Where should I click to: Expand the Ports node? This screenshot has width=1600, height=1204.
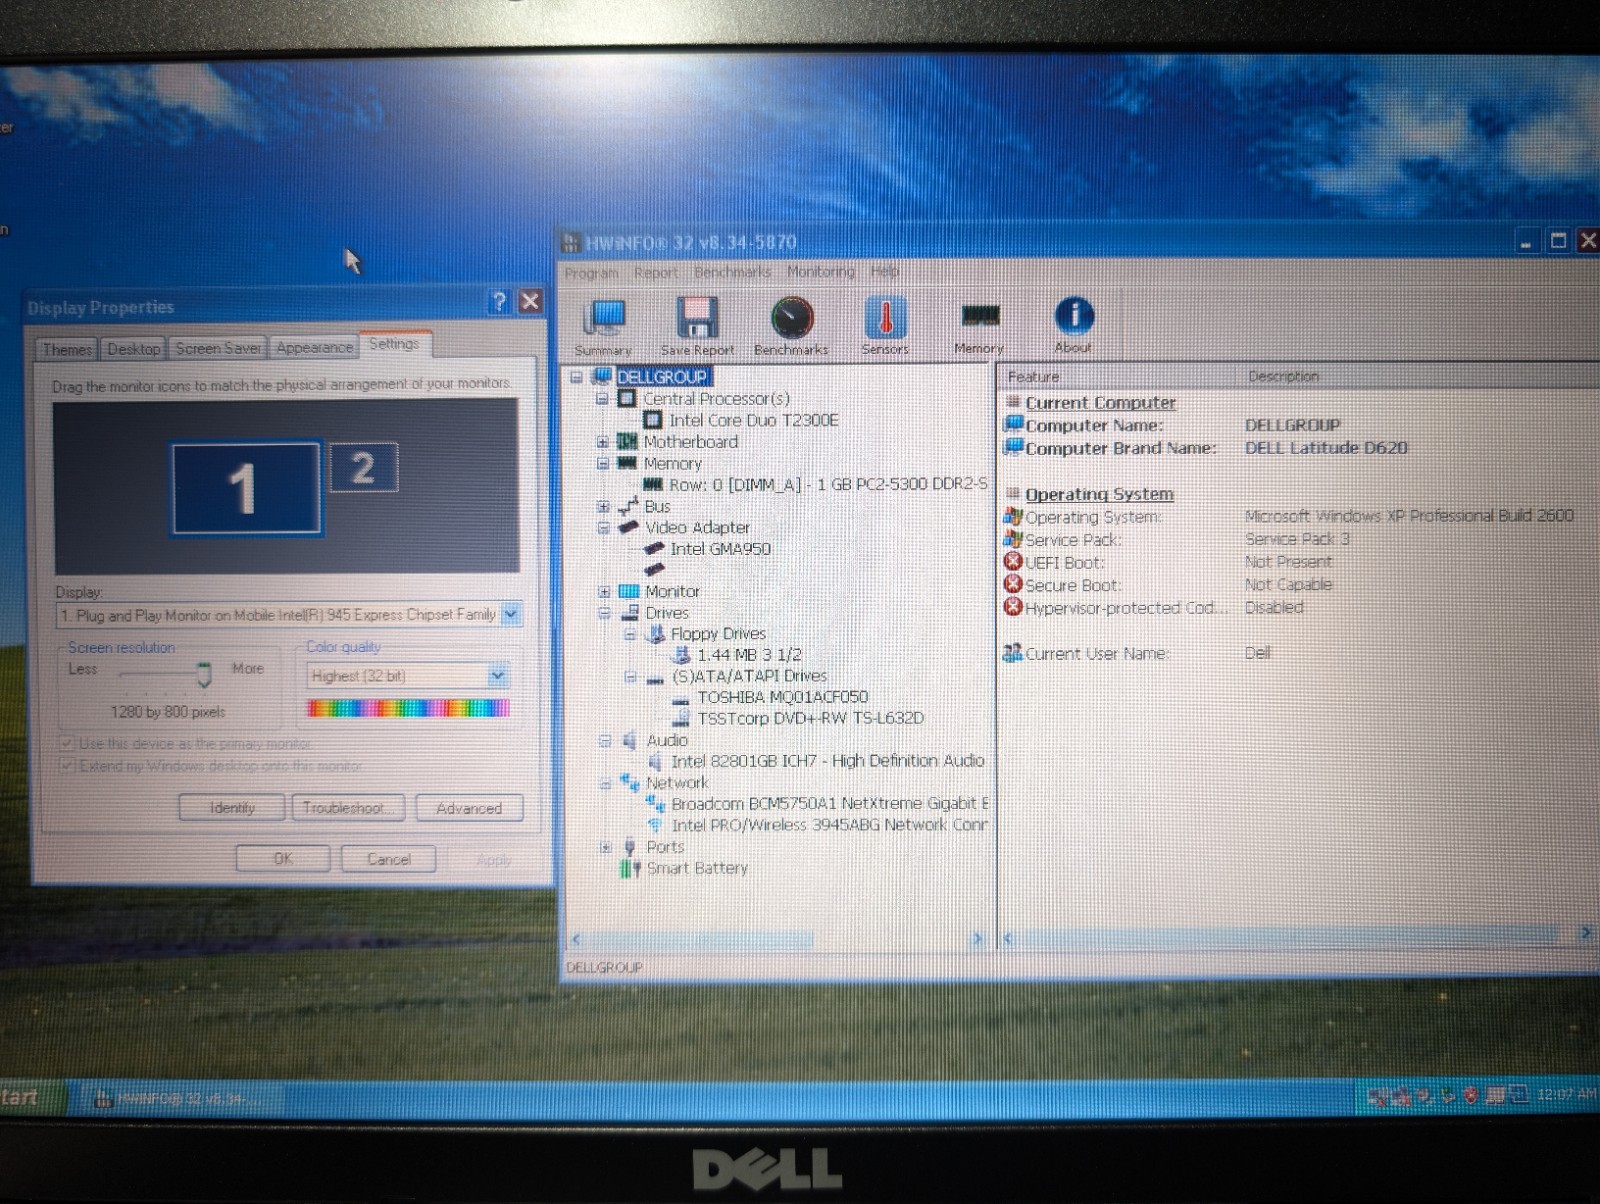point(605,847)
